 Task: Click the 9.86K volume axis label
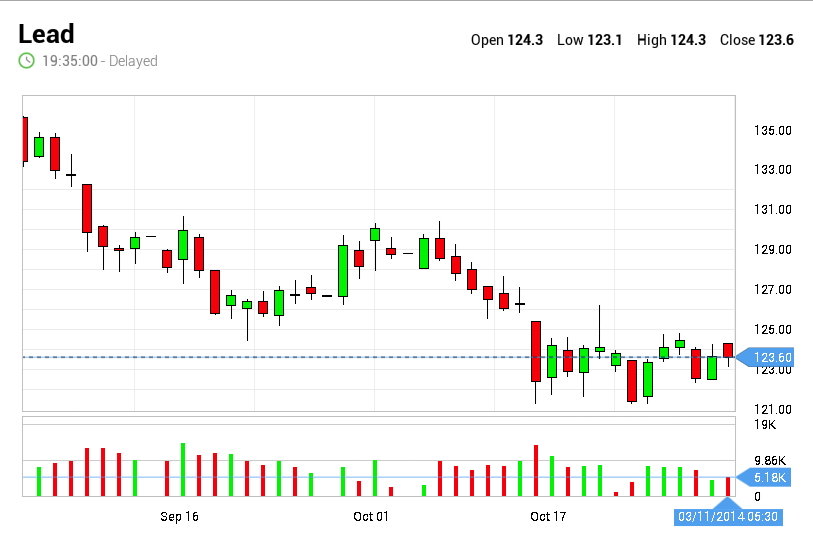[770, 461]
